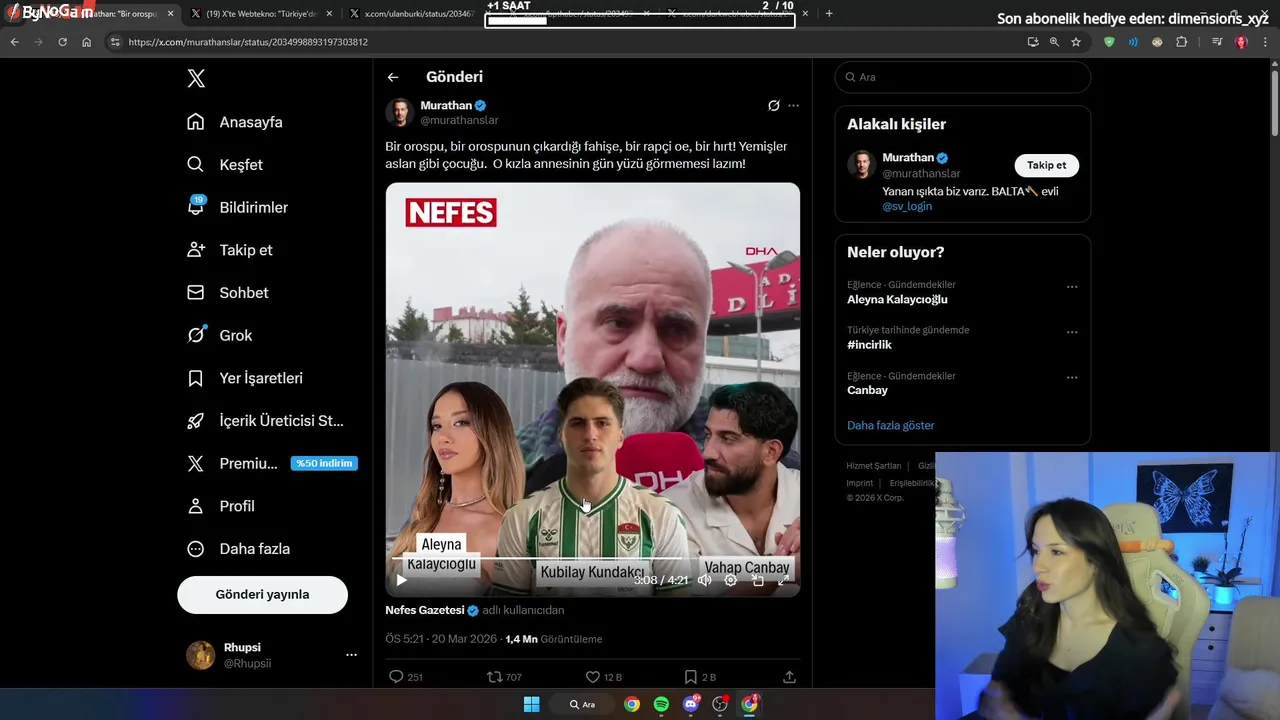Open Discord from taskbar
This screenshot has height=720, width=1280.
690,704
